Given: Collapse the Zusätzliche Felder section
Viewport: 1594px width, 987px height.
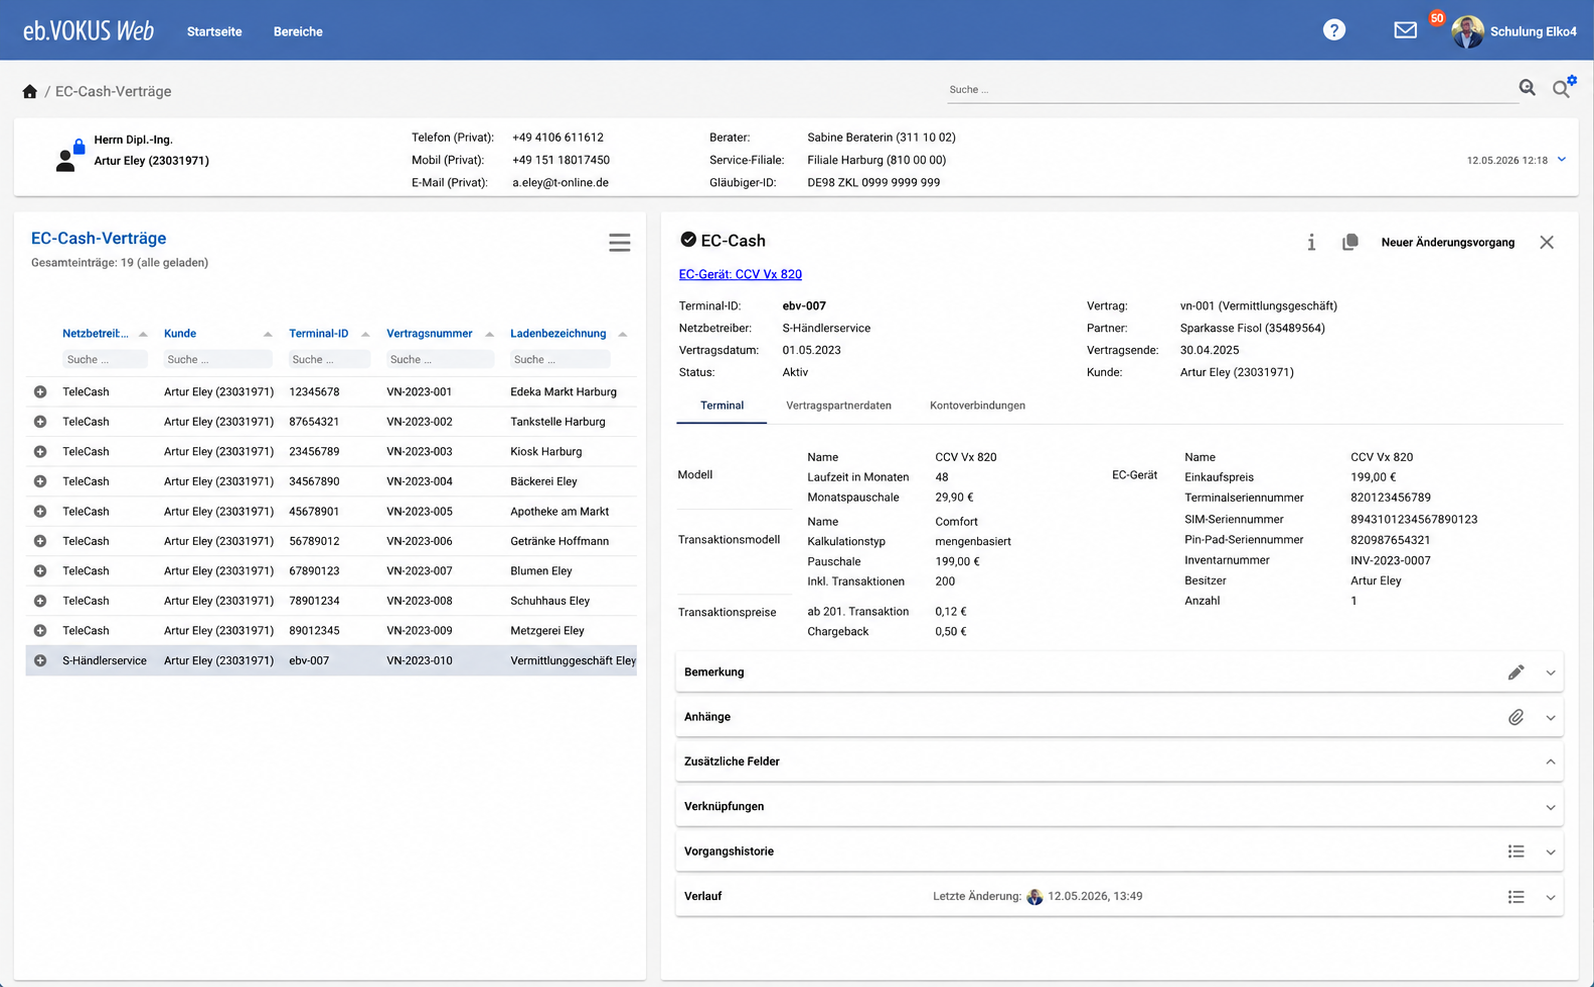Looking at the screenshot, I should 1550,762.
